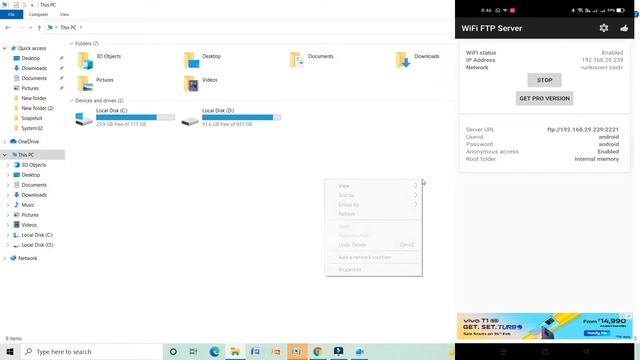The image size is (640, 360).
Task: Expand Music under This PC tree
Action: pyautogui.click(x=8, y=205)
